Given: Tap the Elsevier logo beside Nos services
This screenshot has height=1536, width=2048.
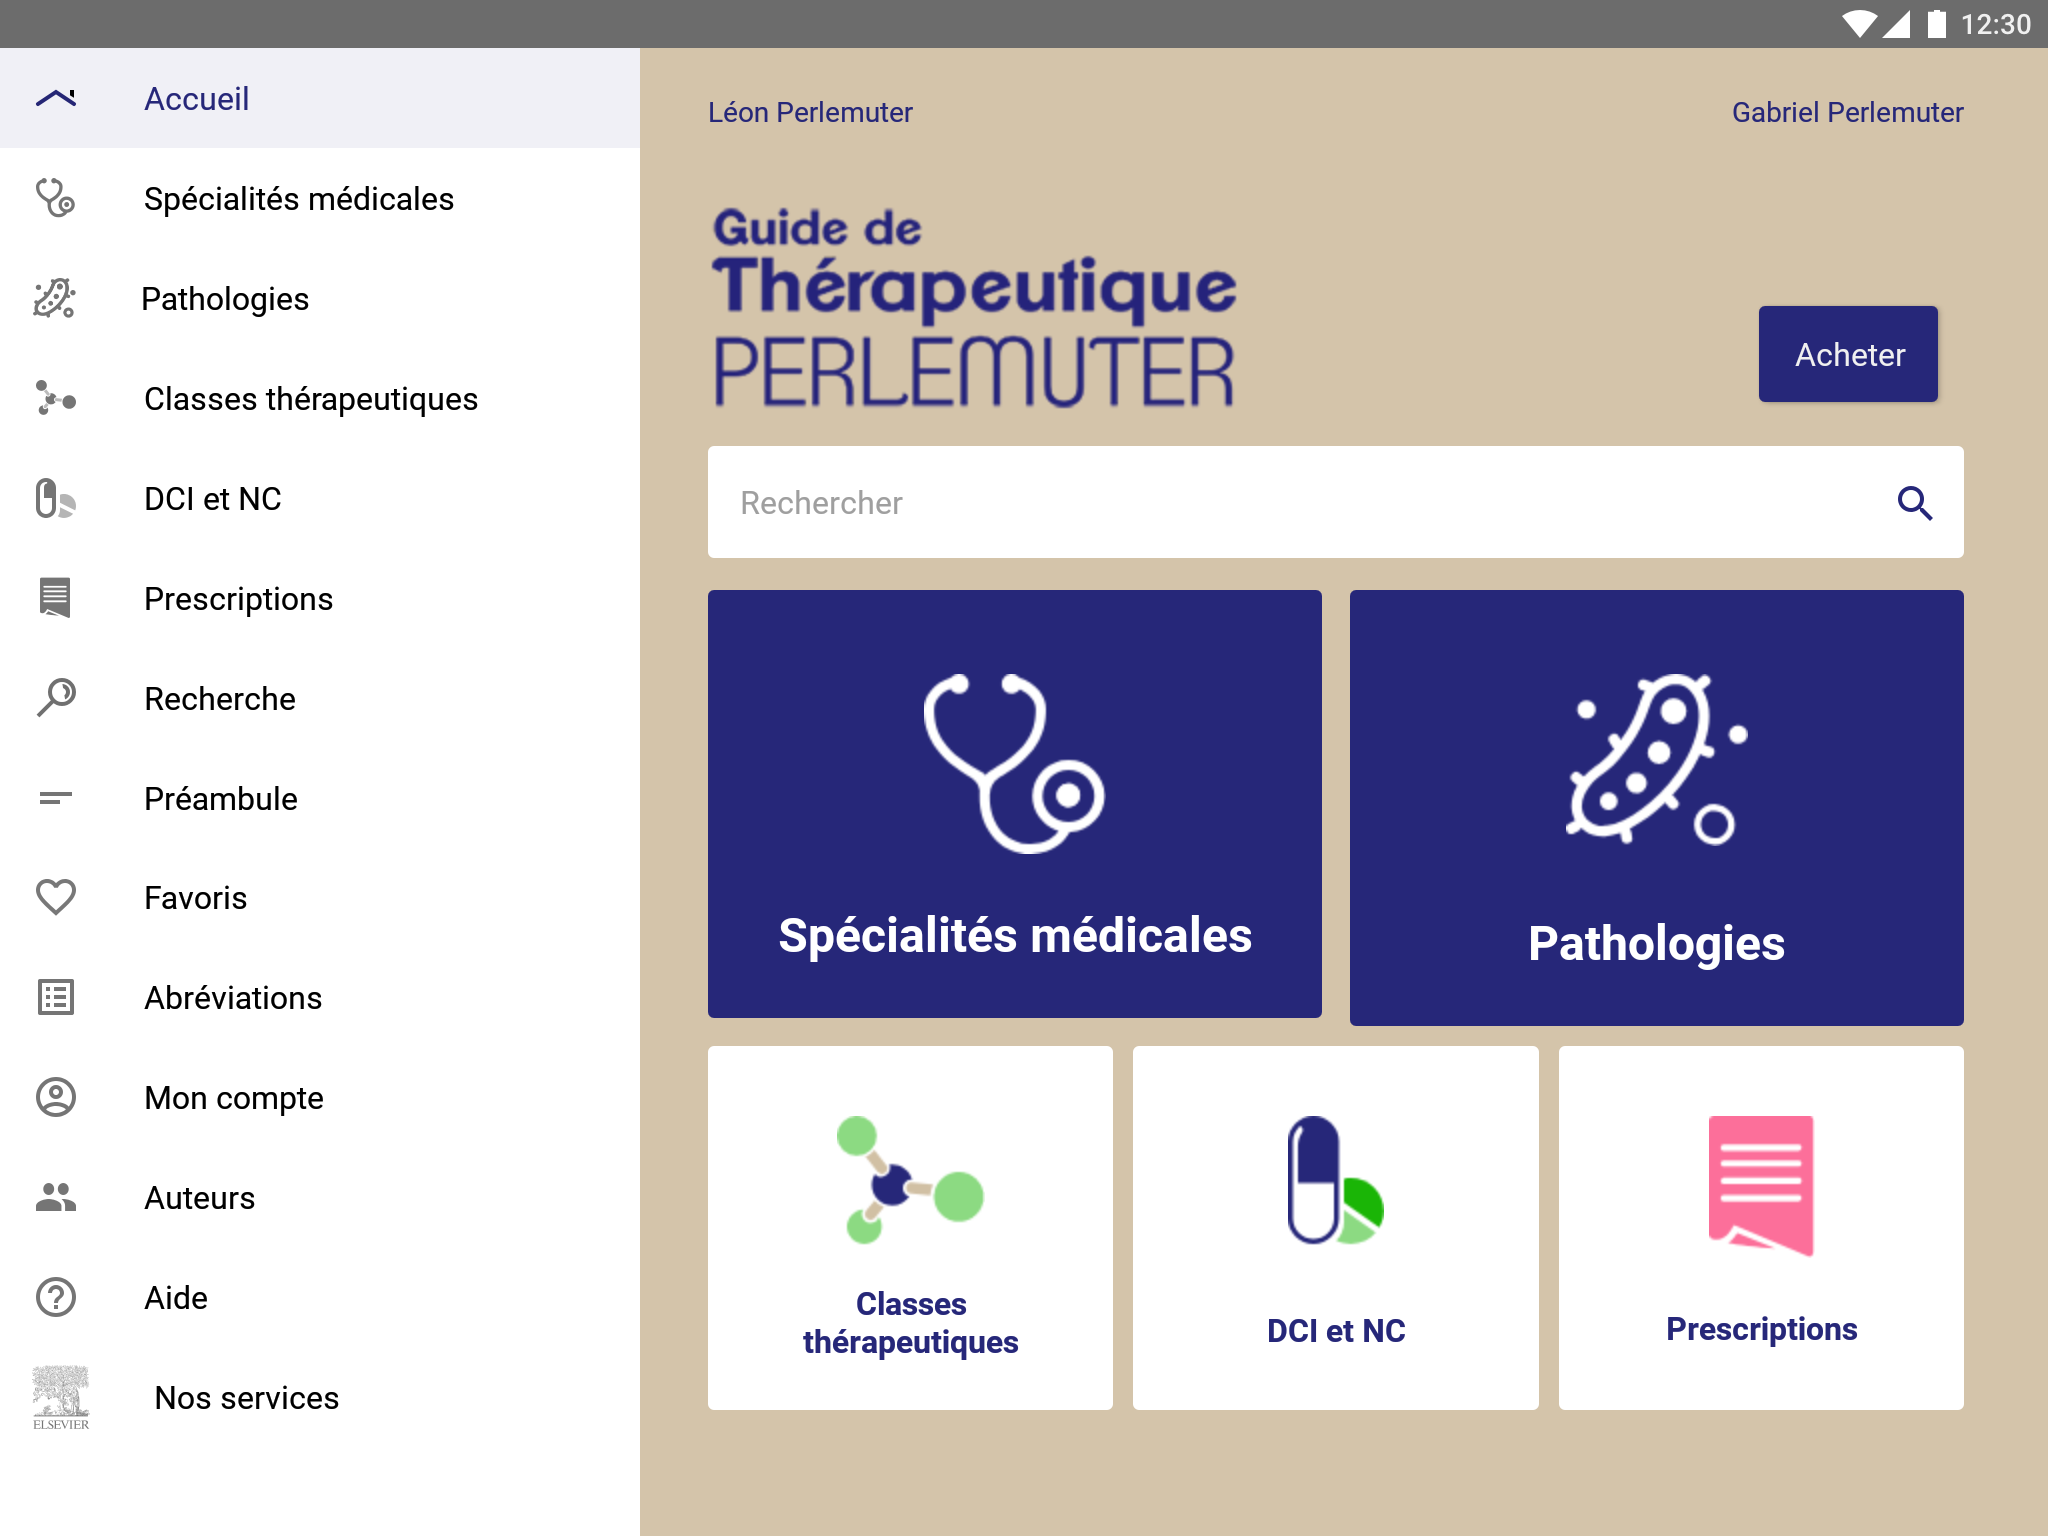Looking at the screenshot, I should pyautogui.click(x=61, y=1398).
